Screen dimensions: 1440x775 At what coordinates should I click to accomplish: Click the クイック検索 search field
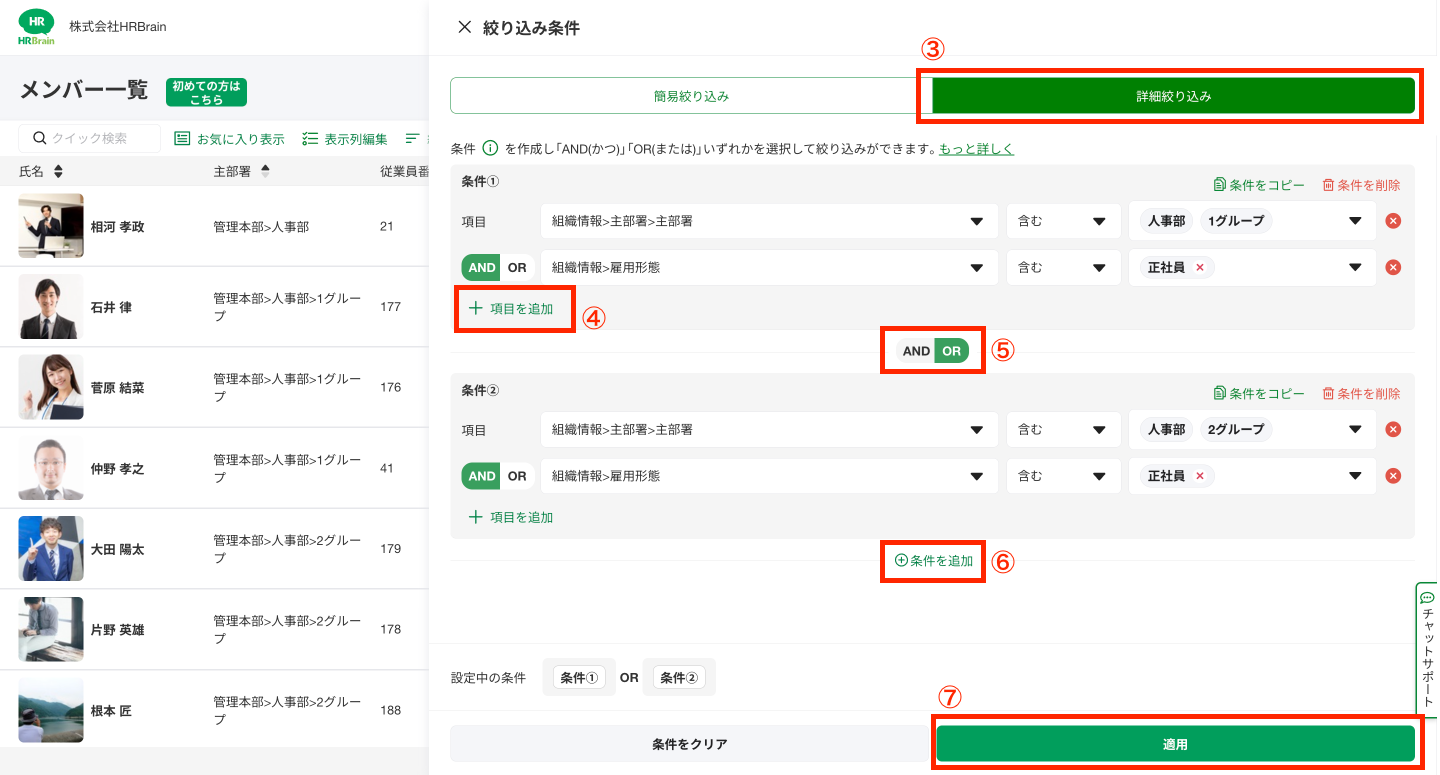click(x=97, y=138)
